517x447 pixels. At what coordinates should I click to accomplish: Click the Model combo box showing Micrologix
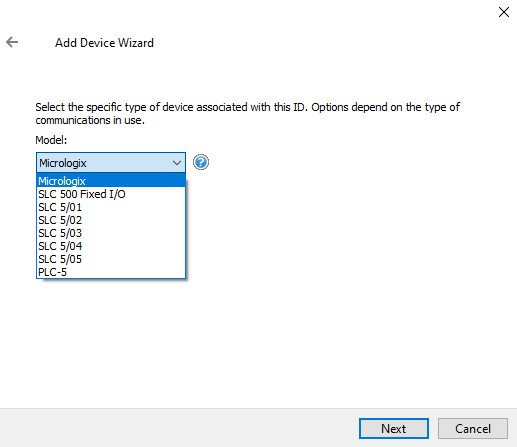coord(111,163)
